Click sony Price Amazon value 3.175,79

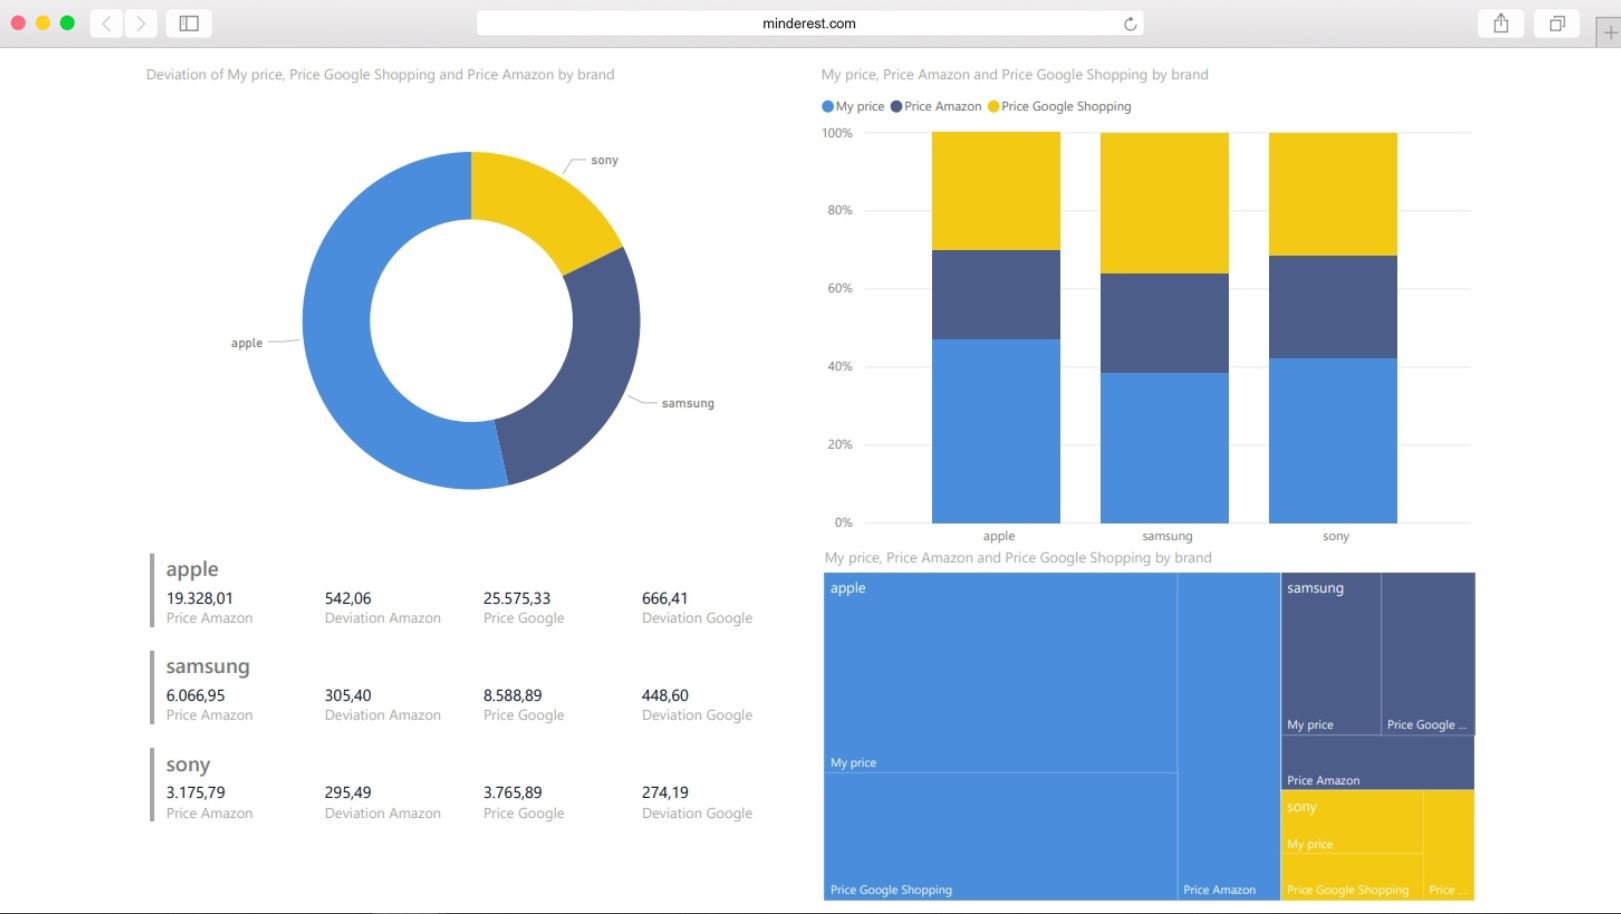click(x=195, y=792)
